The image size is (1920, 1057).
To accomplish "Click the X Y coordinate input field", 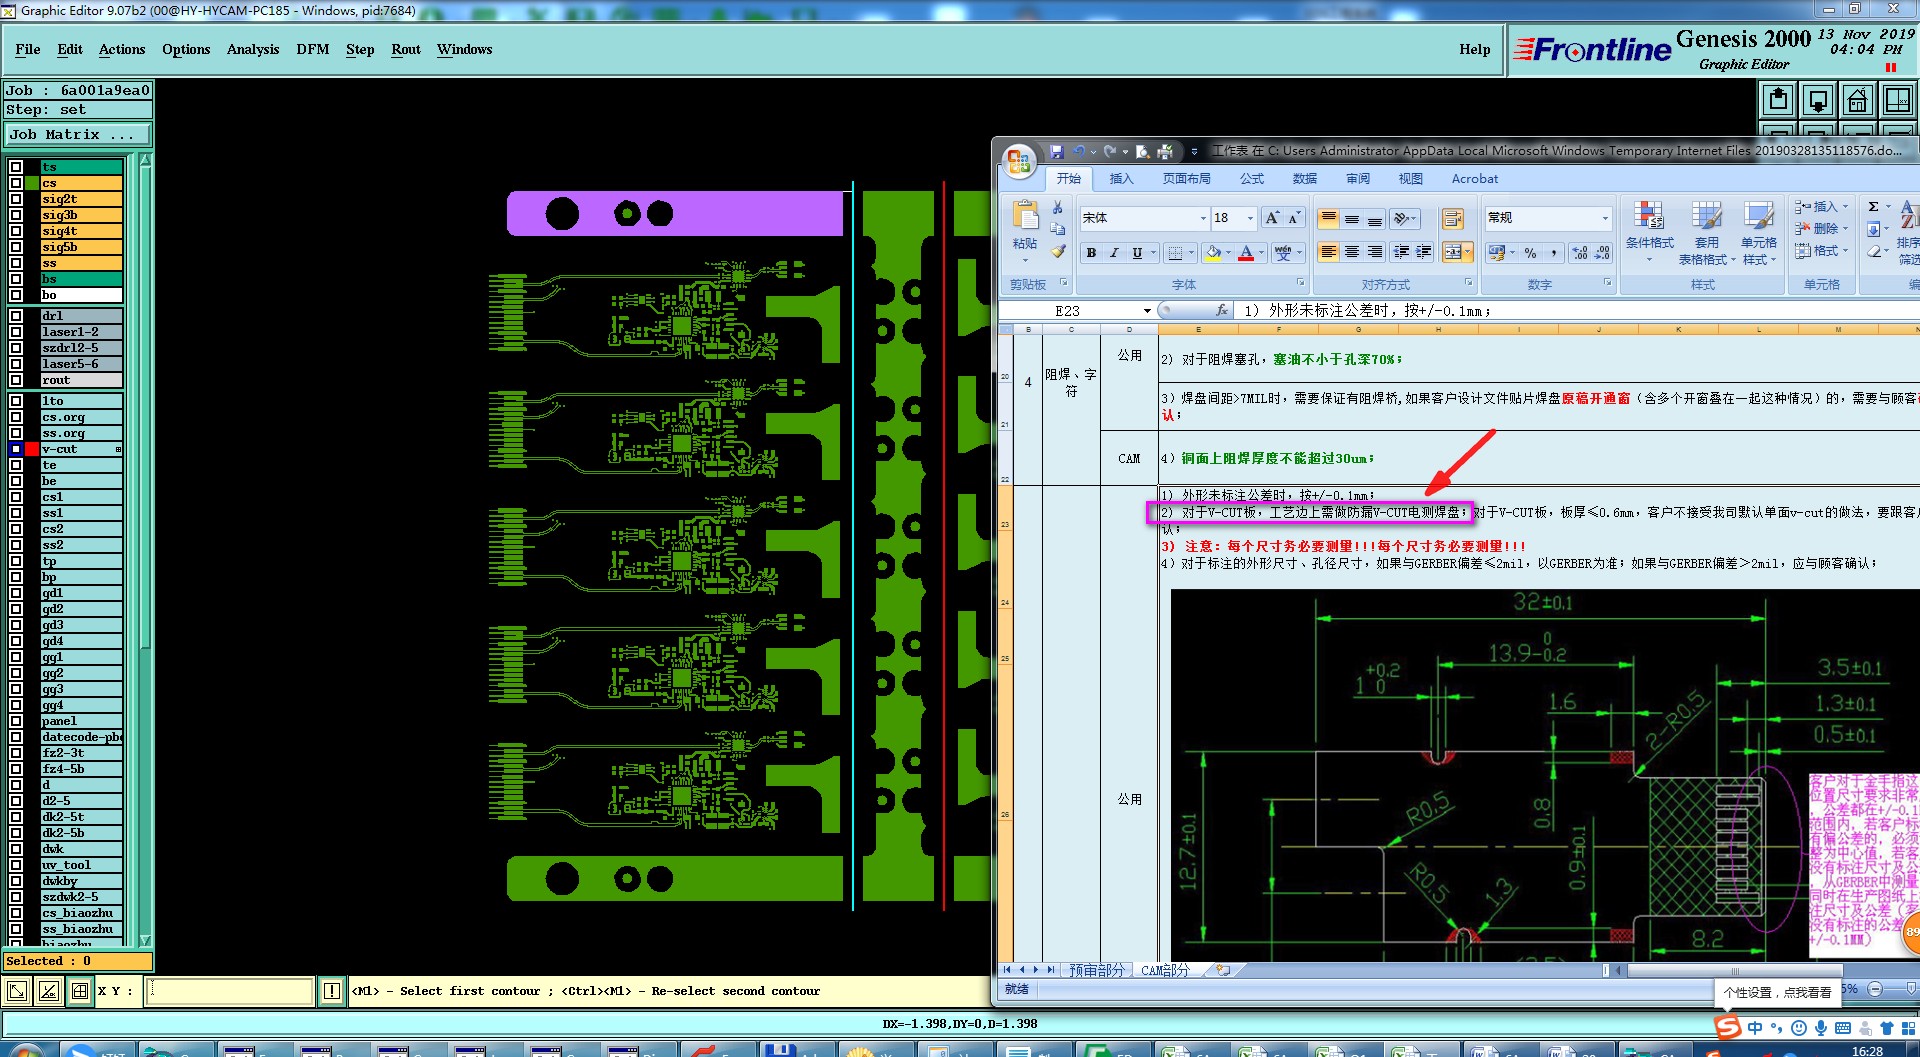I will (230, 991).
